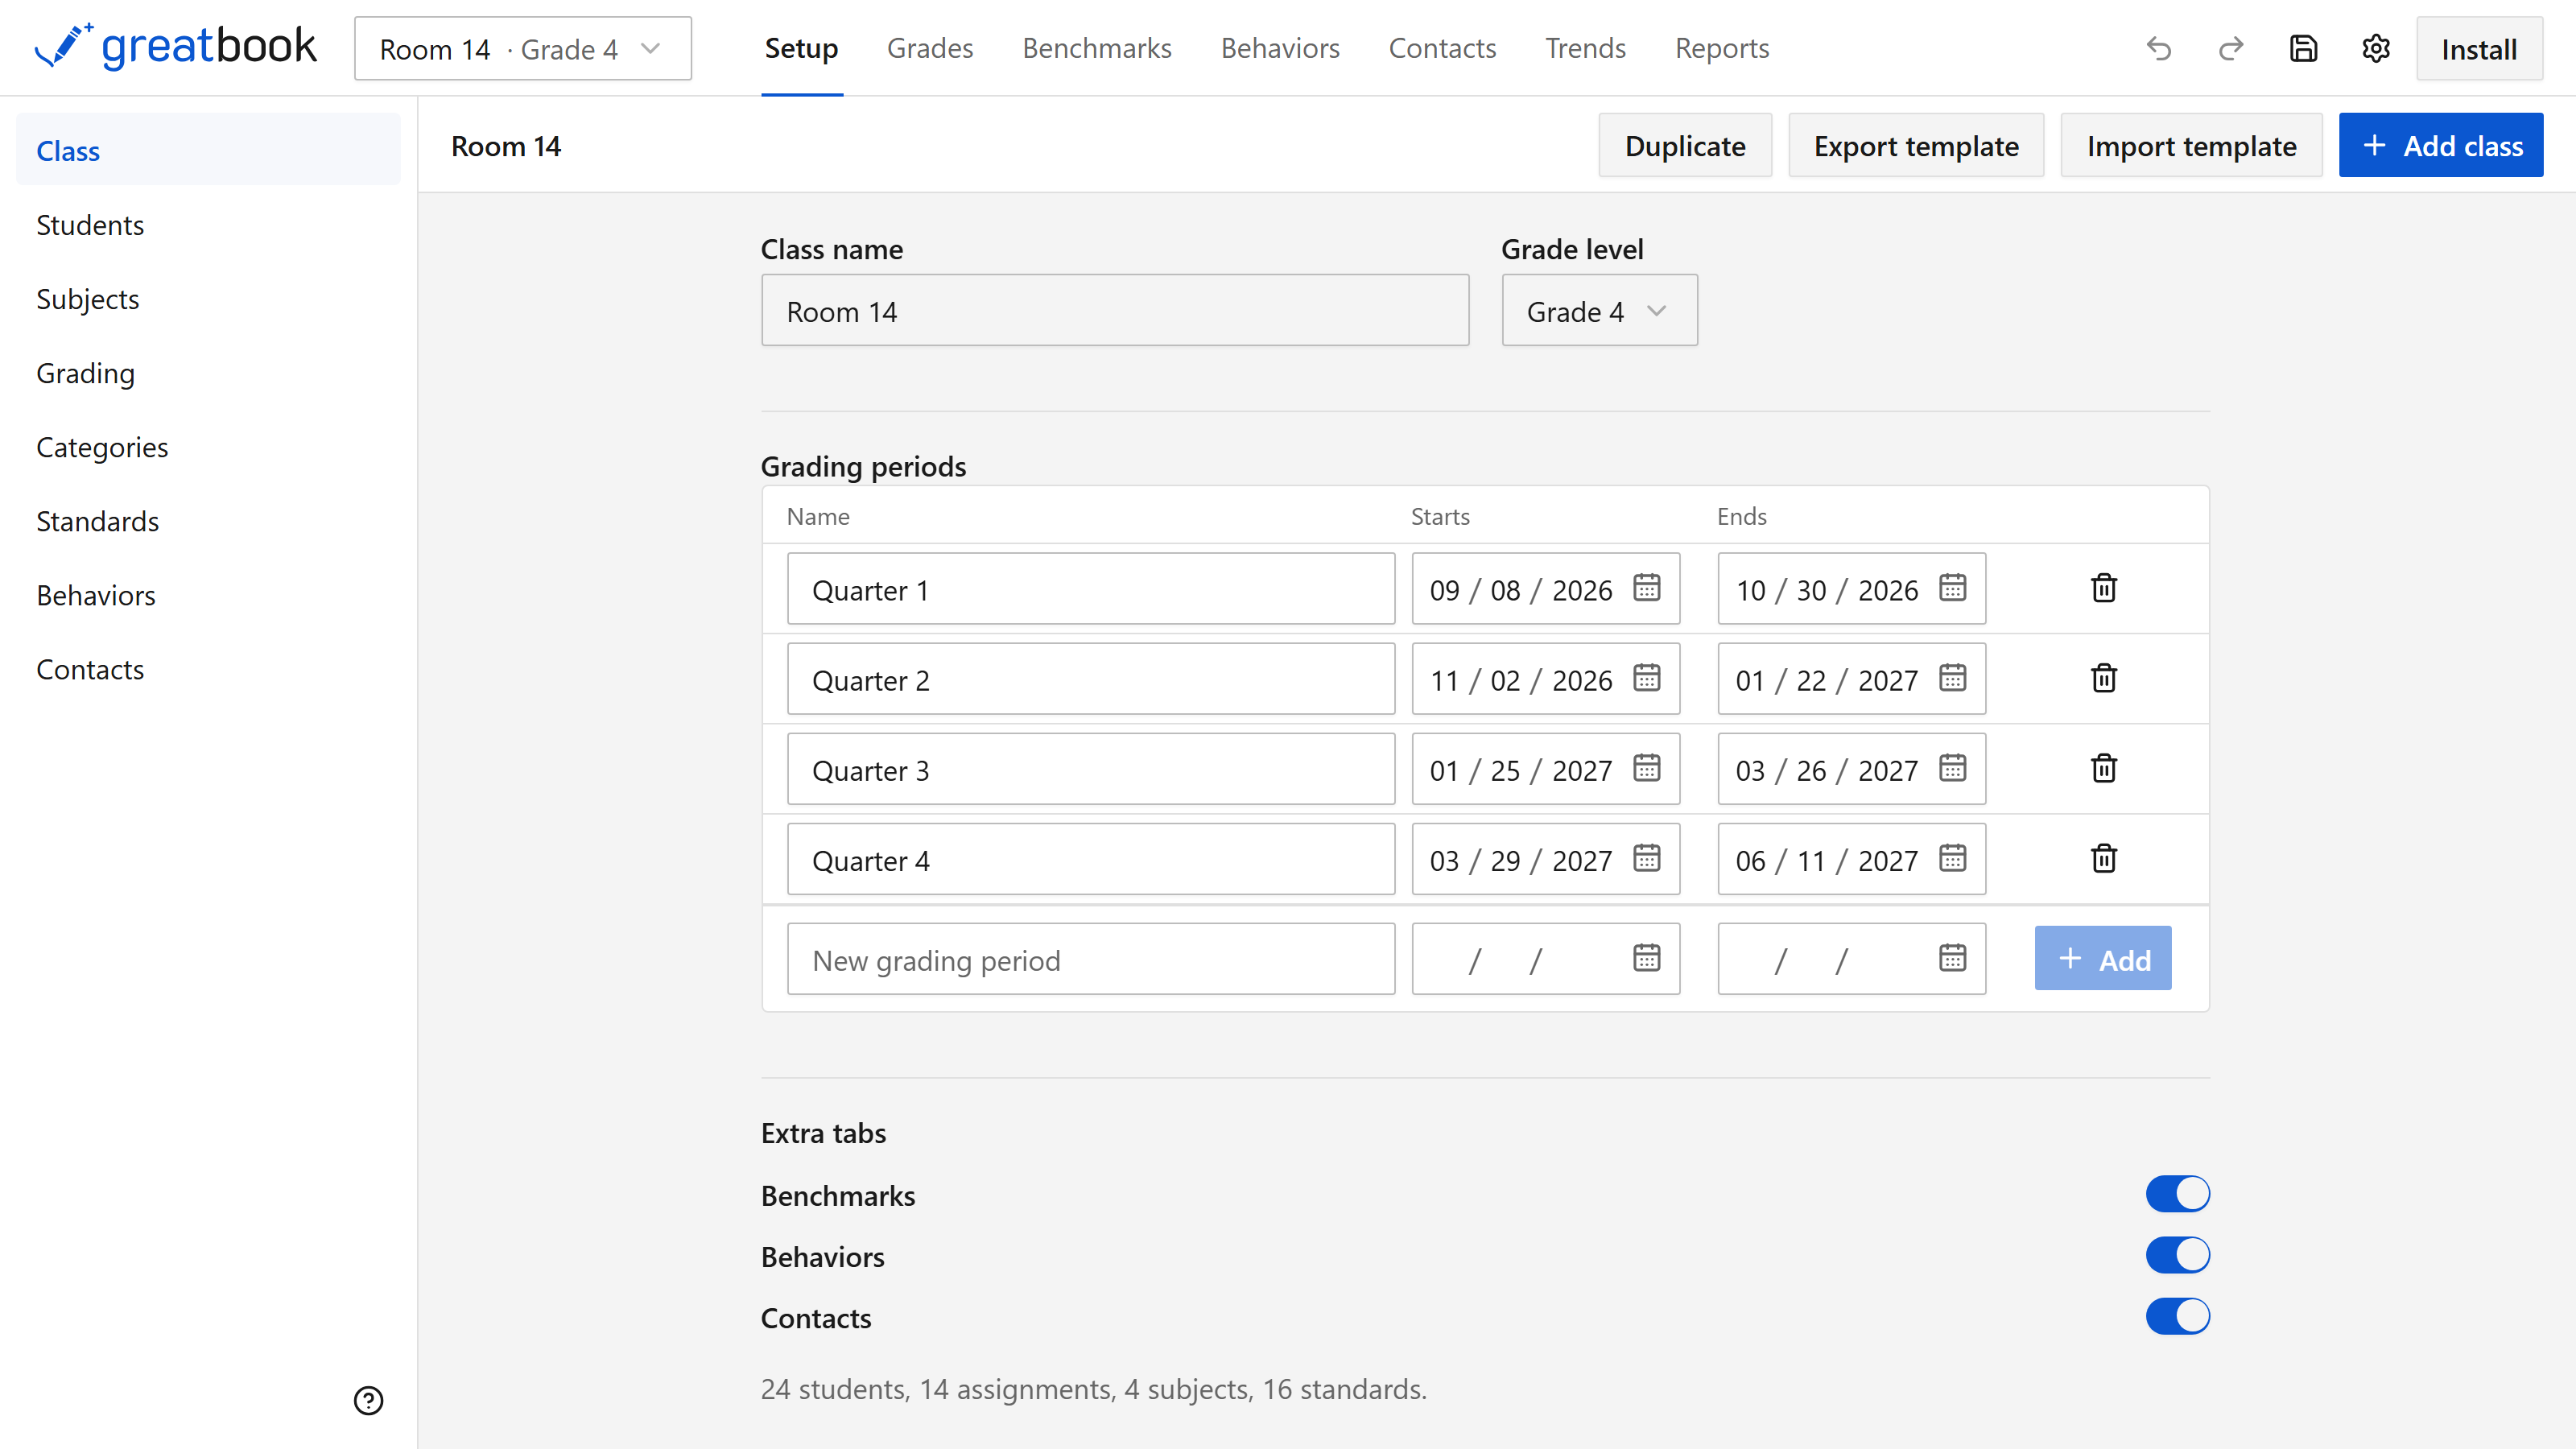The height and width of the screenshot is (1449, 2576).
Task: Select Contacts in the sidebar
Action: 208,669
